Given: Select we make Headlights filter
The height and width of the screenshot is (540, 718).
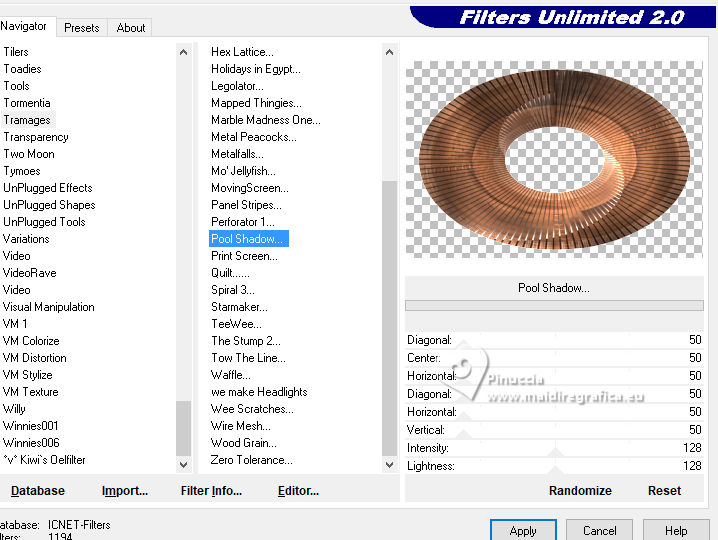Looking at the screenshot, I should point(259,392).
